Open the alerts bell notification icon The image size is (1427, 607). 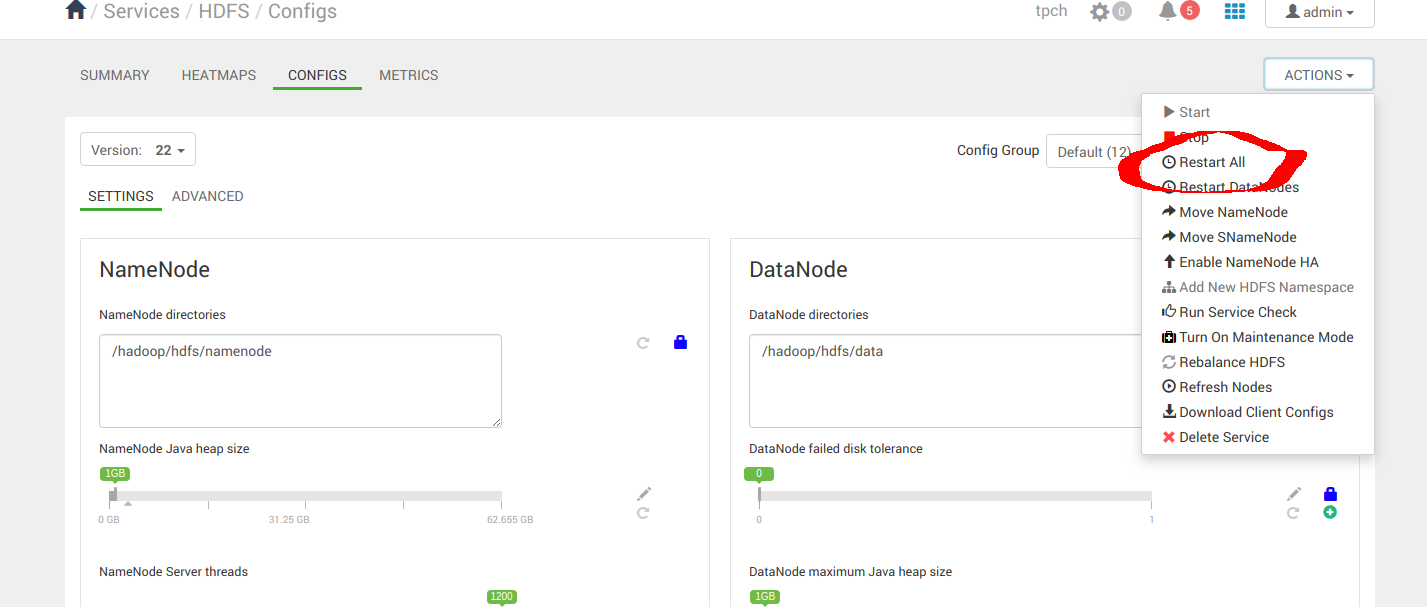coord(1169,11)
